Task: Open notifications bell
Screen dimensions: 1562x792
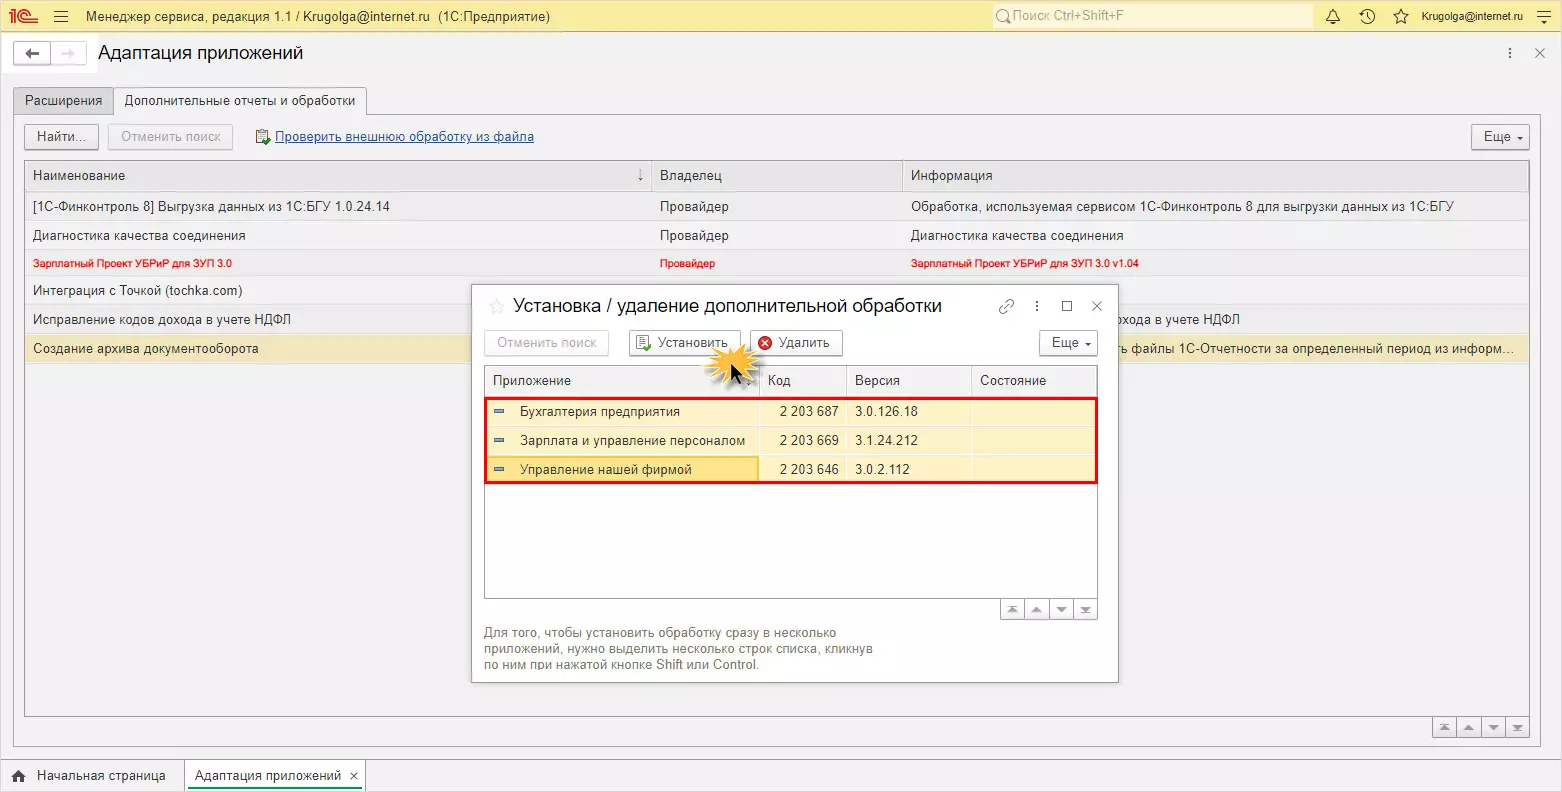Action: [1333, 17]
